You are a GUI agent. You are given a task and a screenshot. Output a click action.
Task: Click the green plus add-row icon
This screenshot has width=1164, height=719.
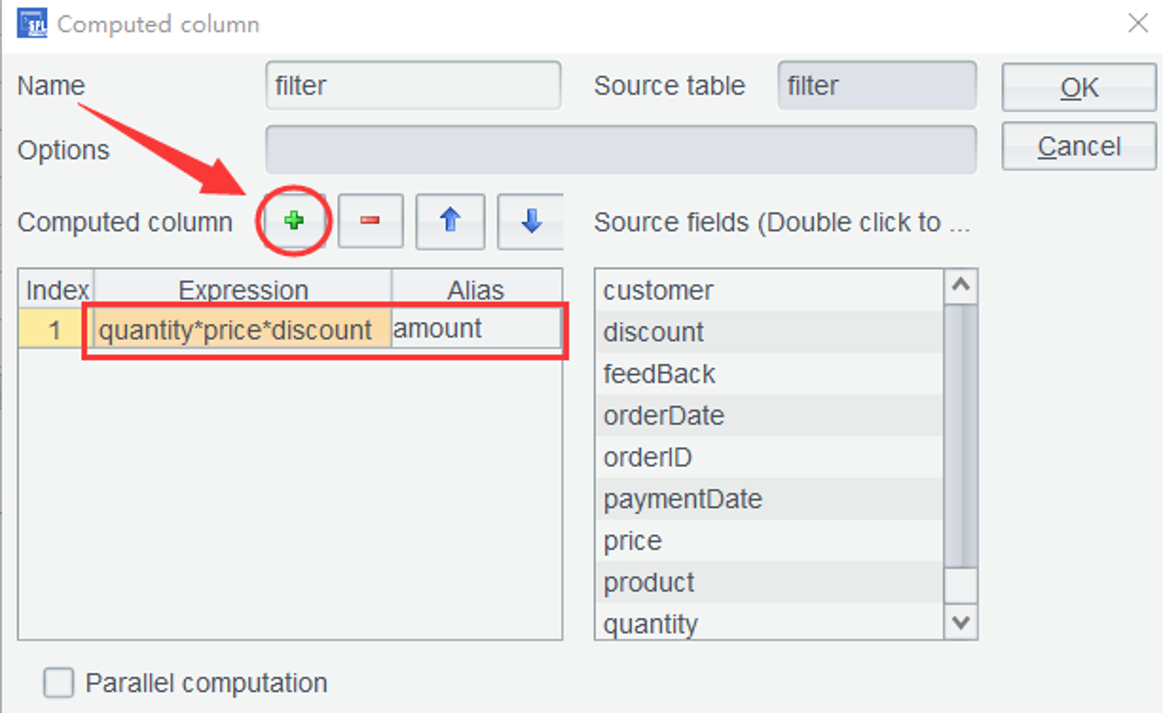tap(294, 221)
